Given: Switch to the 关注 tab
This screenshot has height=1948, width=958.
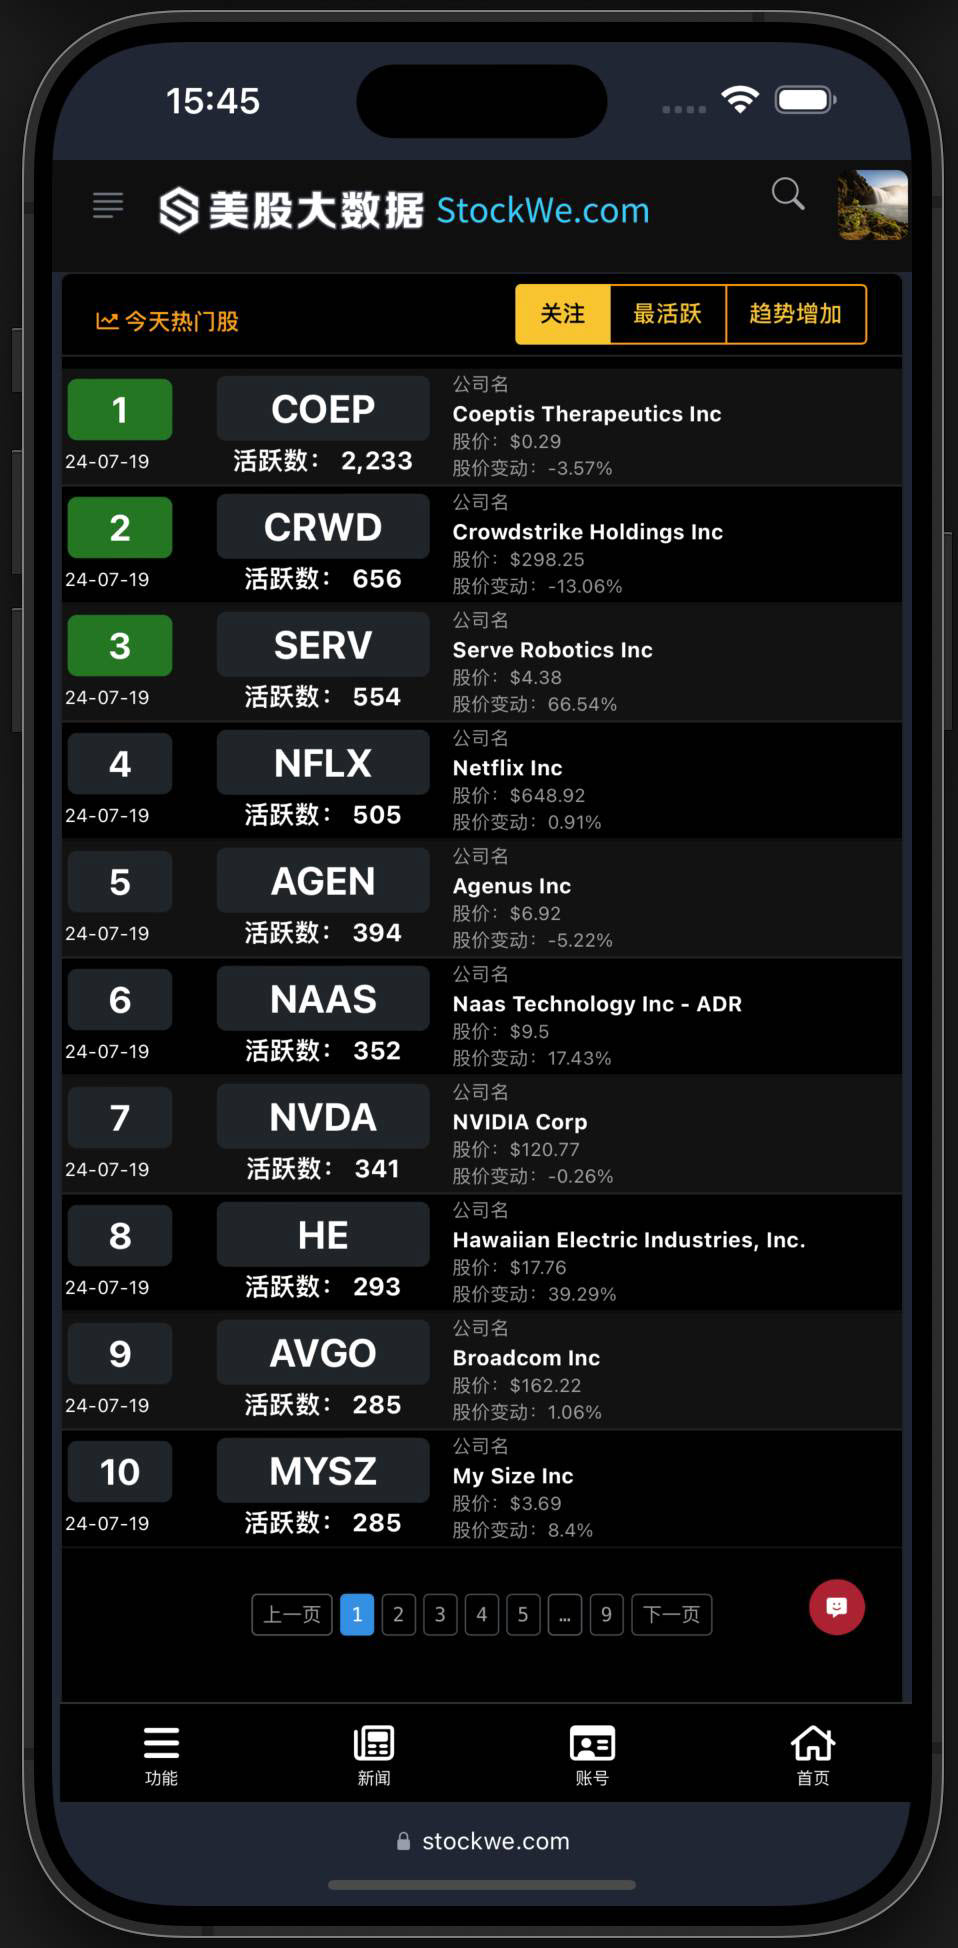Looking at the screenshot, I should (x=563, y=314).
